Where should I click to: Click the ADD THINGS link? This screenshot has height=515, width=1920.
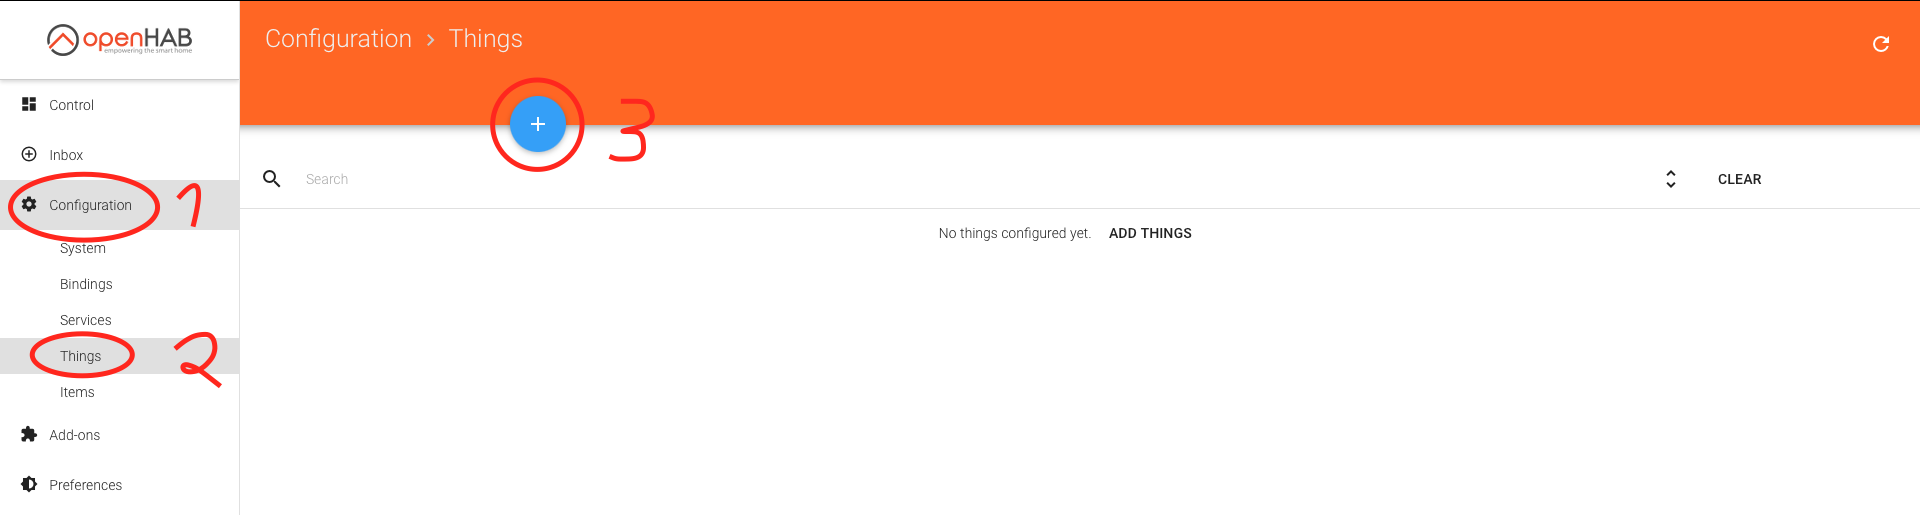tap(1150, 233)
